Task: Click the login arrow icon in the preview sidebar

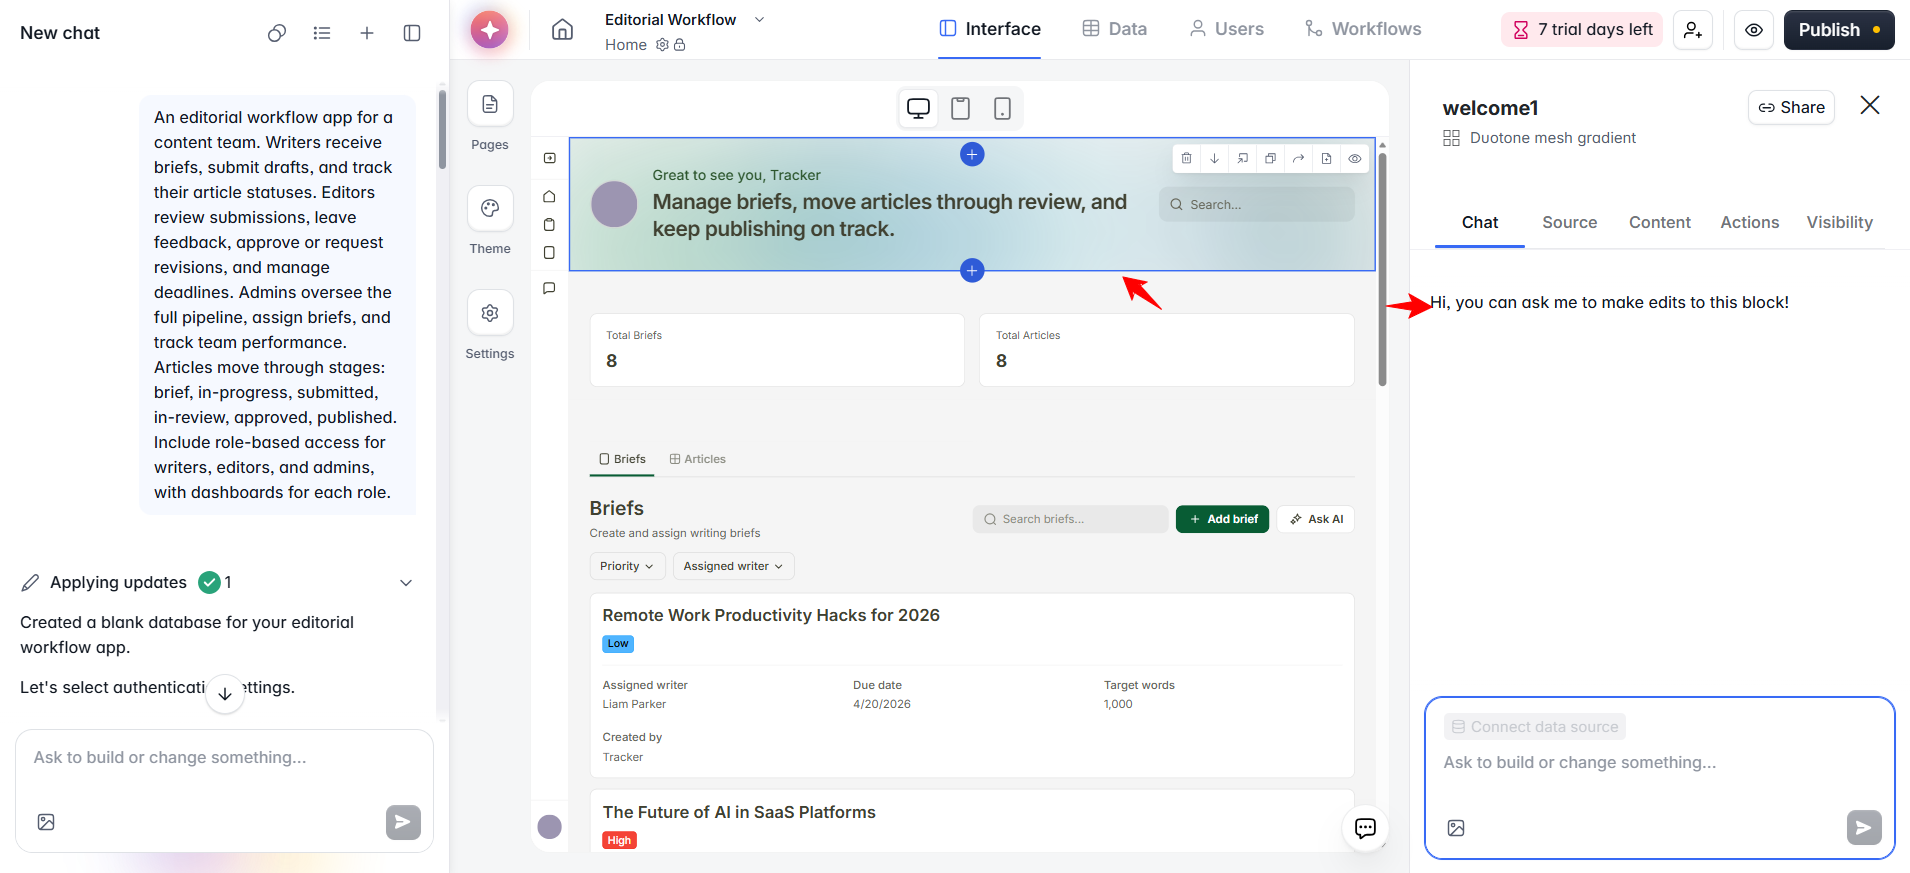Action: [x=550, y=158]
